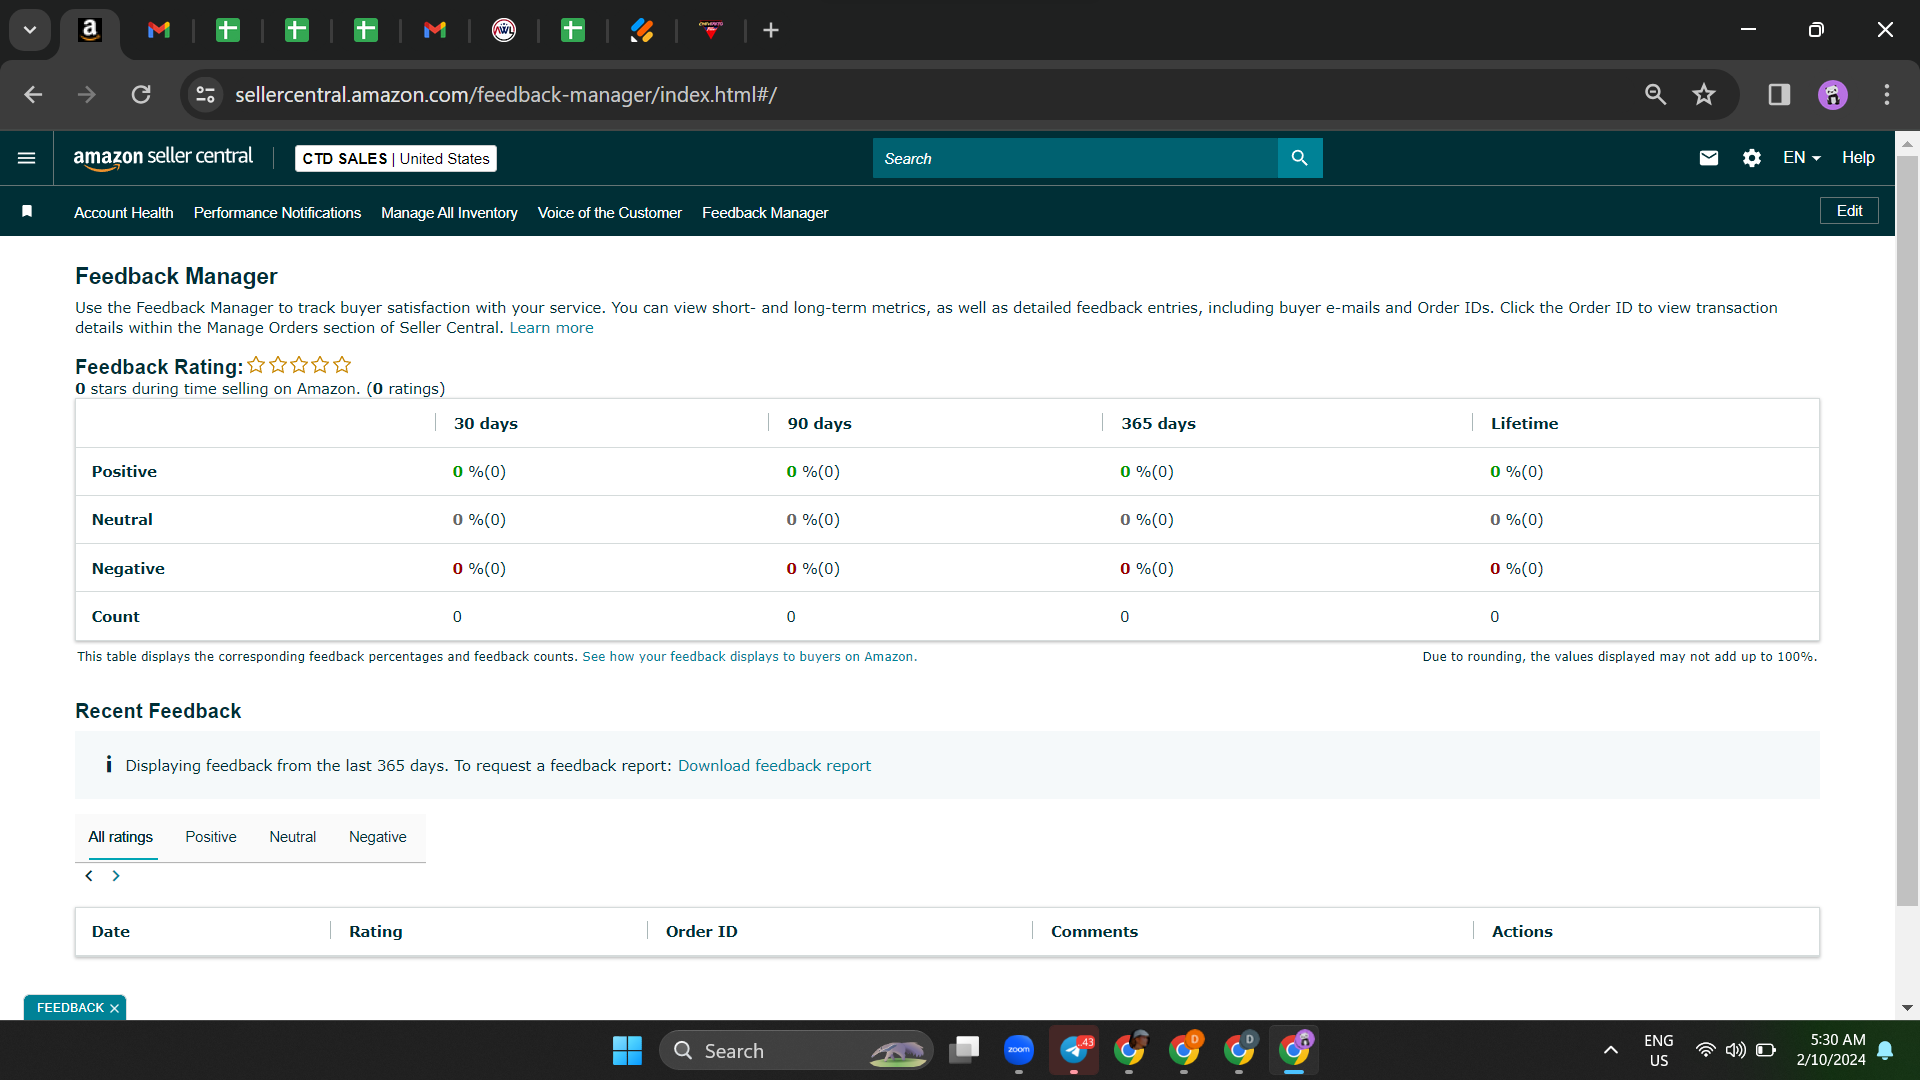Switch to the first Gmail tab
1920x1080 pixels.
pyautogui.click(x=158, y=31)
